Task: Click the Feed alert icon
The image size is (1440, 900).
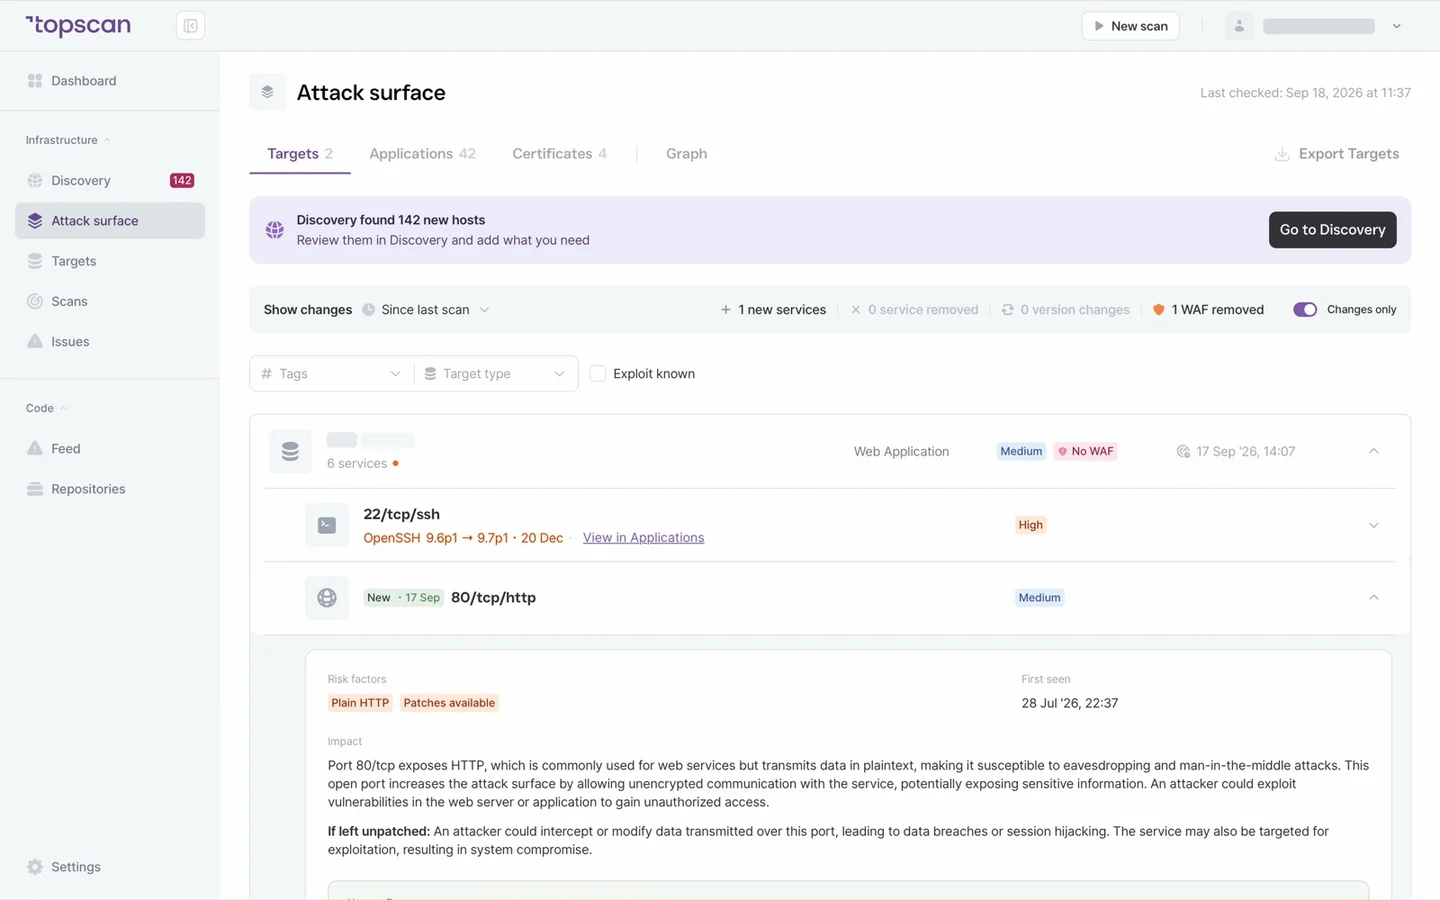Action: click(35, 449)
